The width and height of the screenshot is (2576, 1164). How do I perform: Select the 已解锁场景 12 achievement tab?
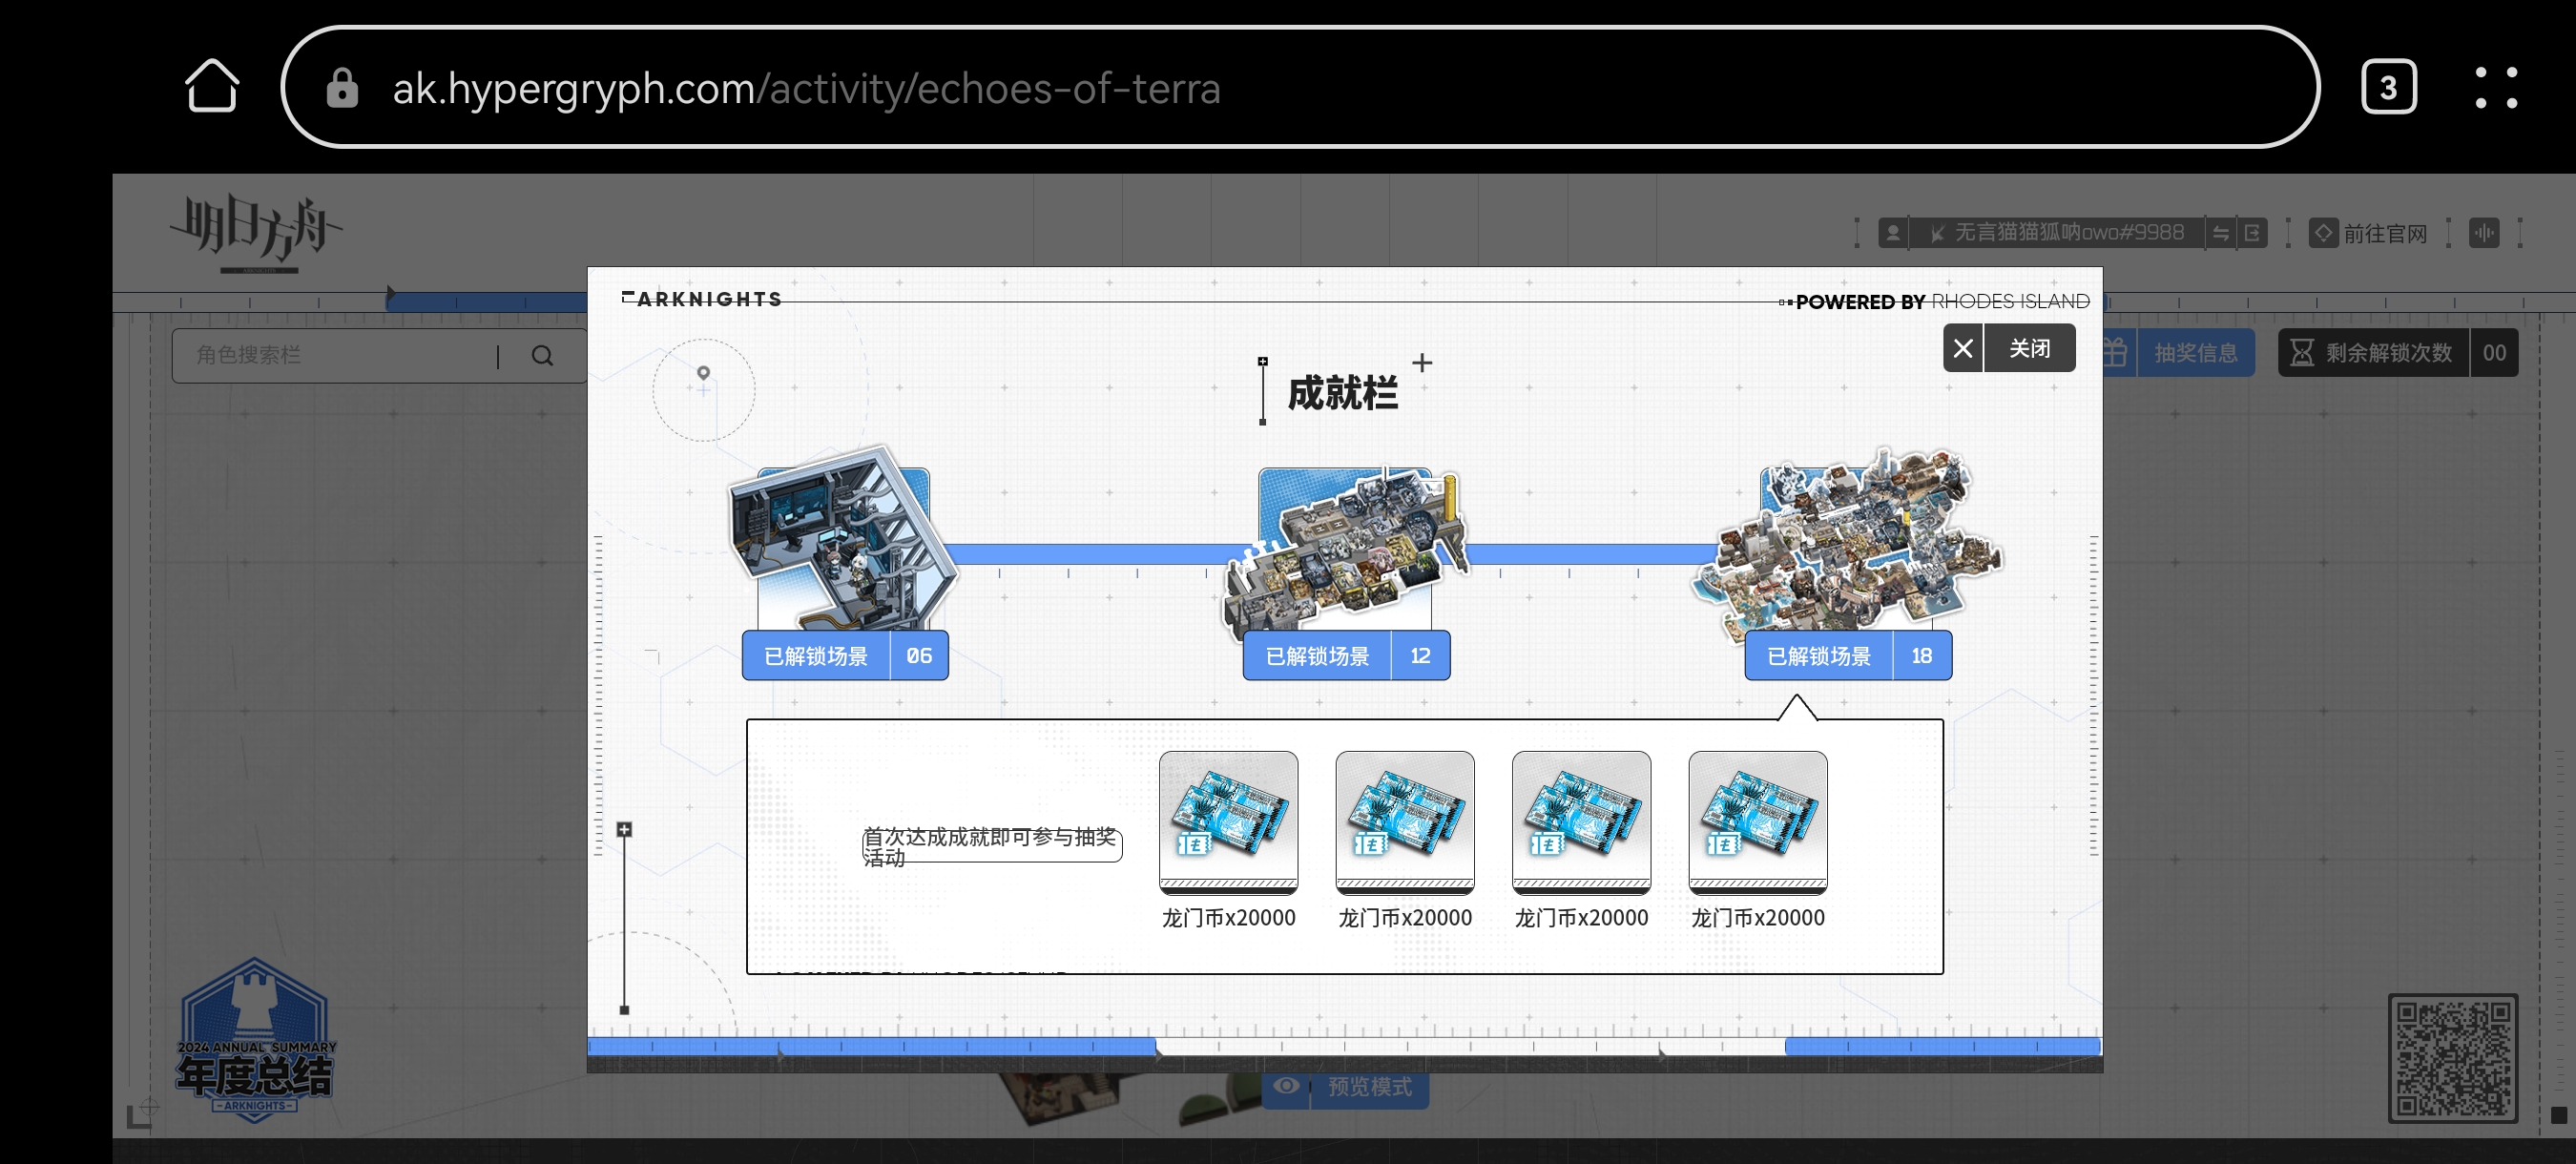(x=1346, y=656)
